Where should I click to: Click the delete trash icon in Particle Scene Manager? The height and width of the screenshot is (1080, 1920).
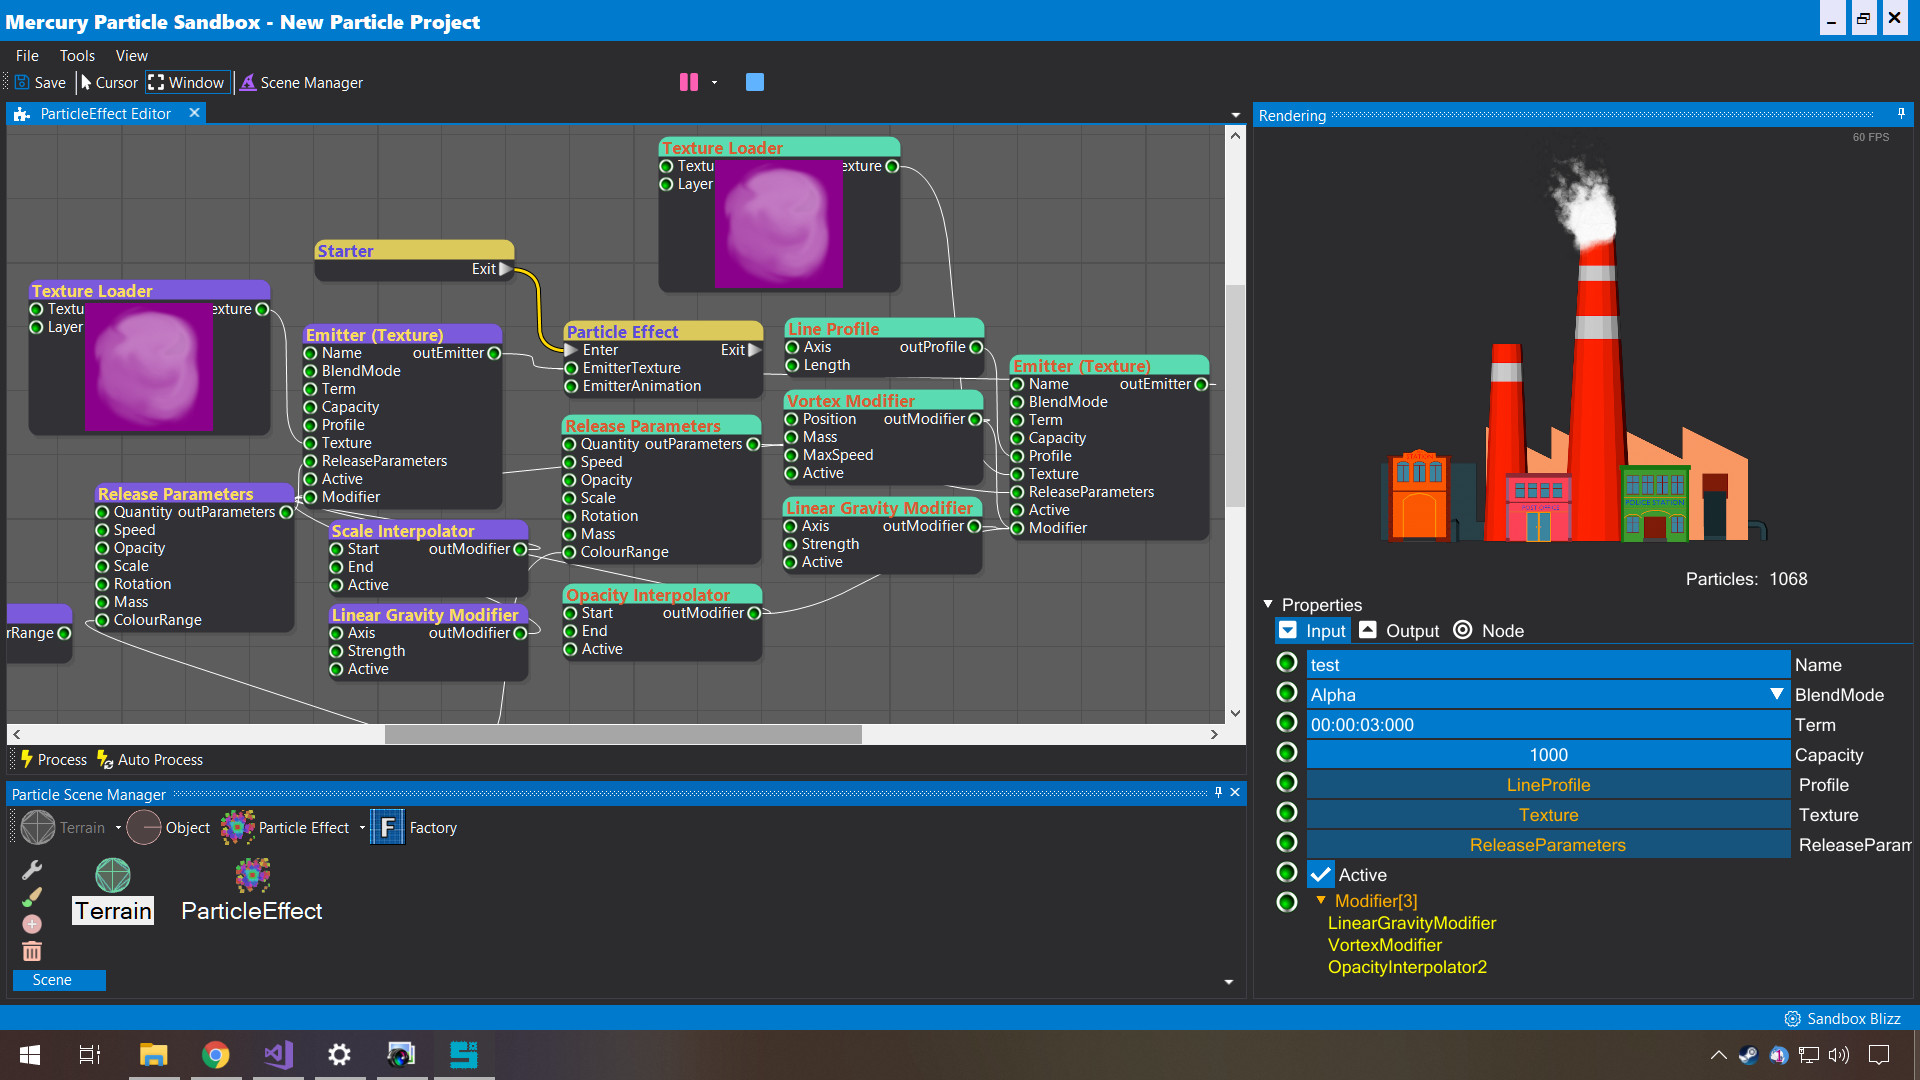31,951
